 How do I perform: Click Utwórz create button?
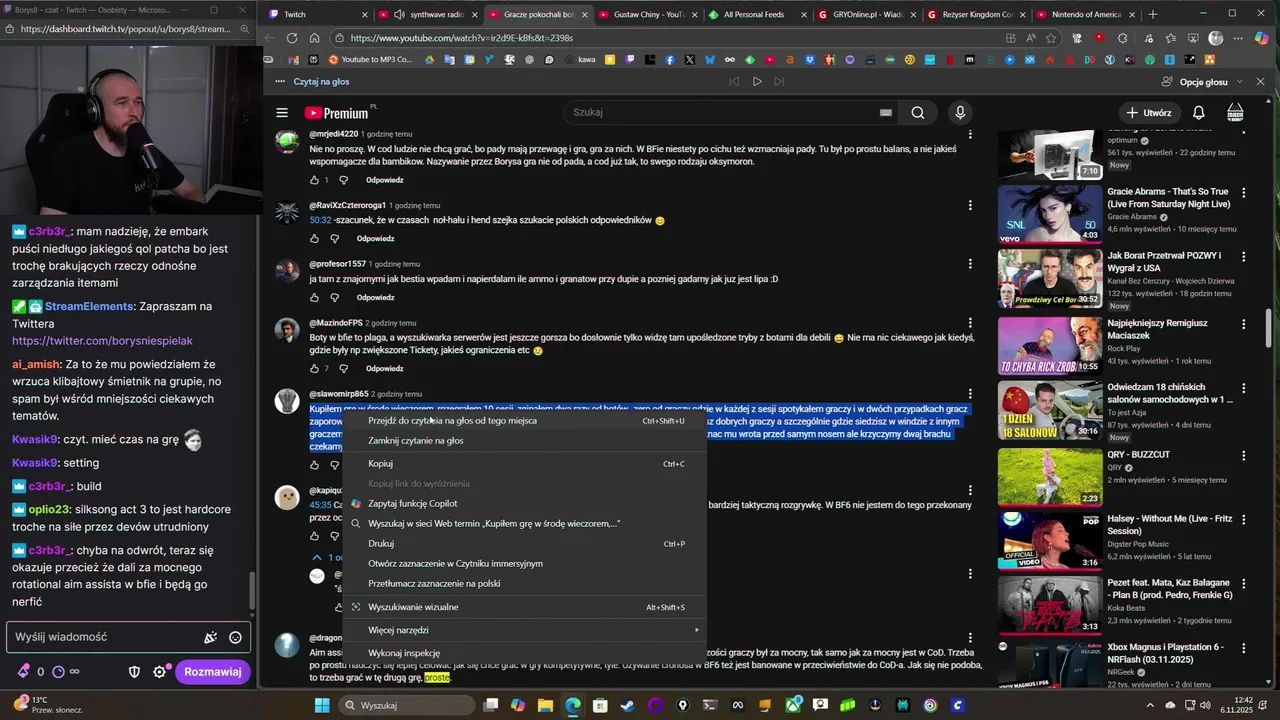pos(1148,113)
